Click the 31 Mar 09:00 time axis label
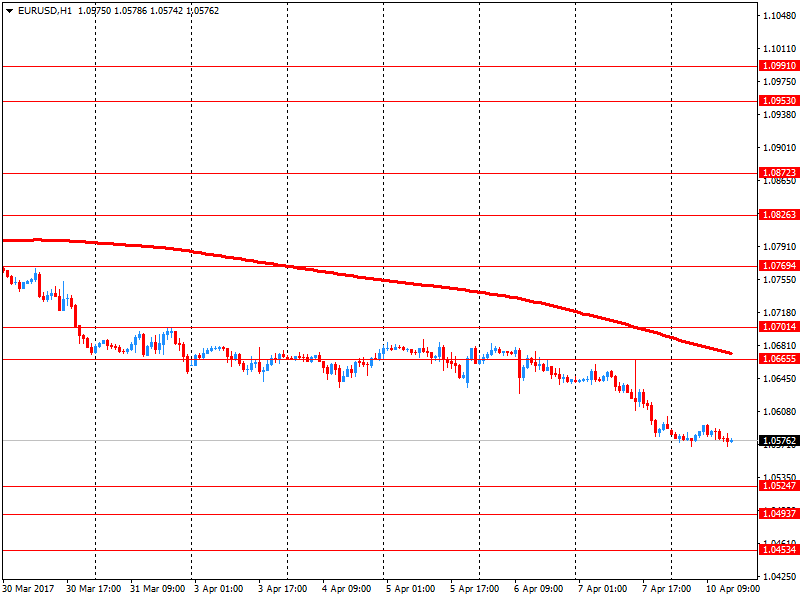 click(158, 589)
